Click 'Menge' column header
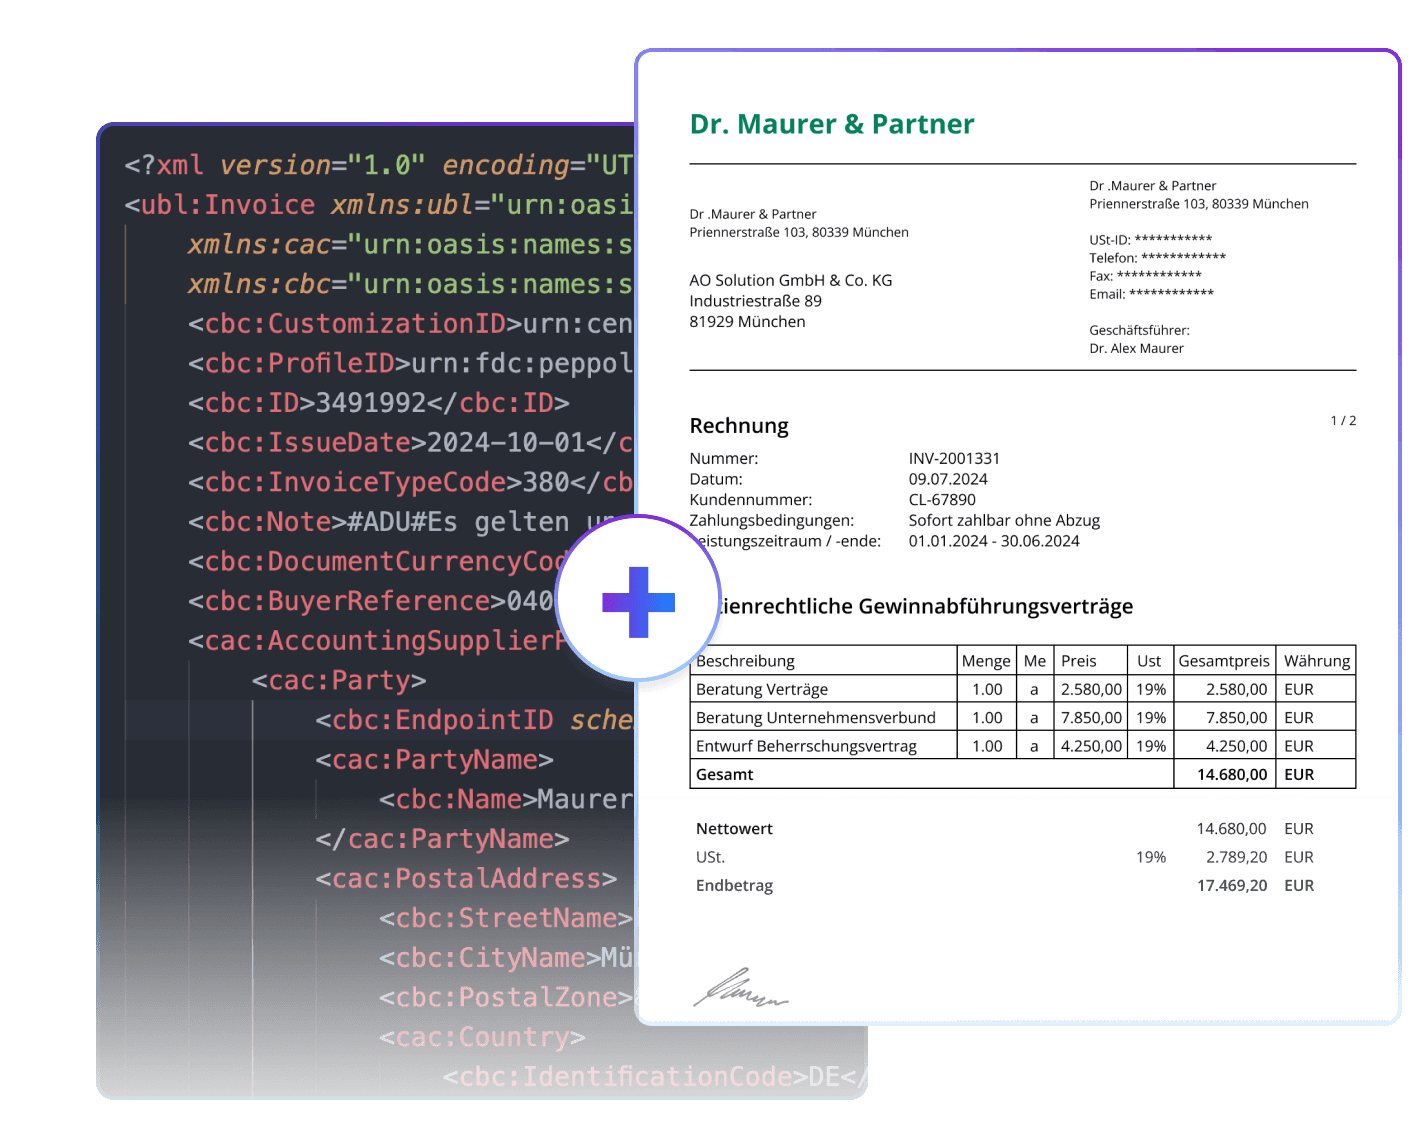 986,661
